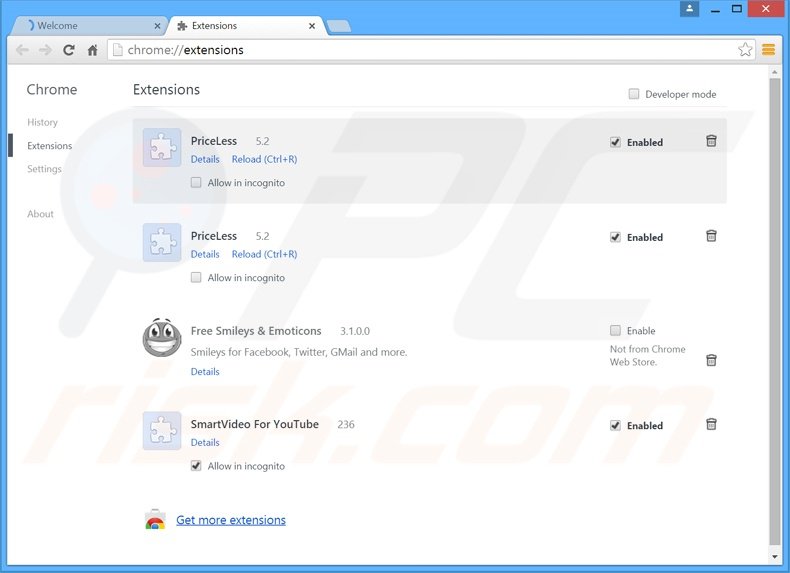
Task: Close the Welcome tab
Action: [x=157, y=26]
